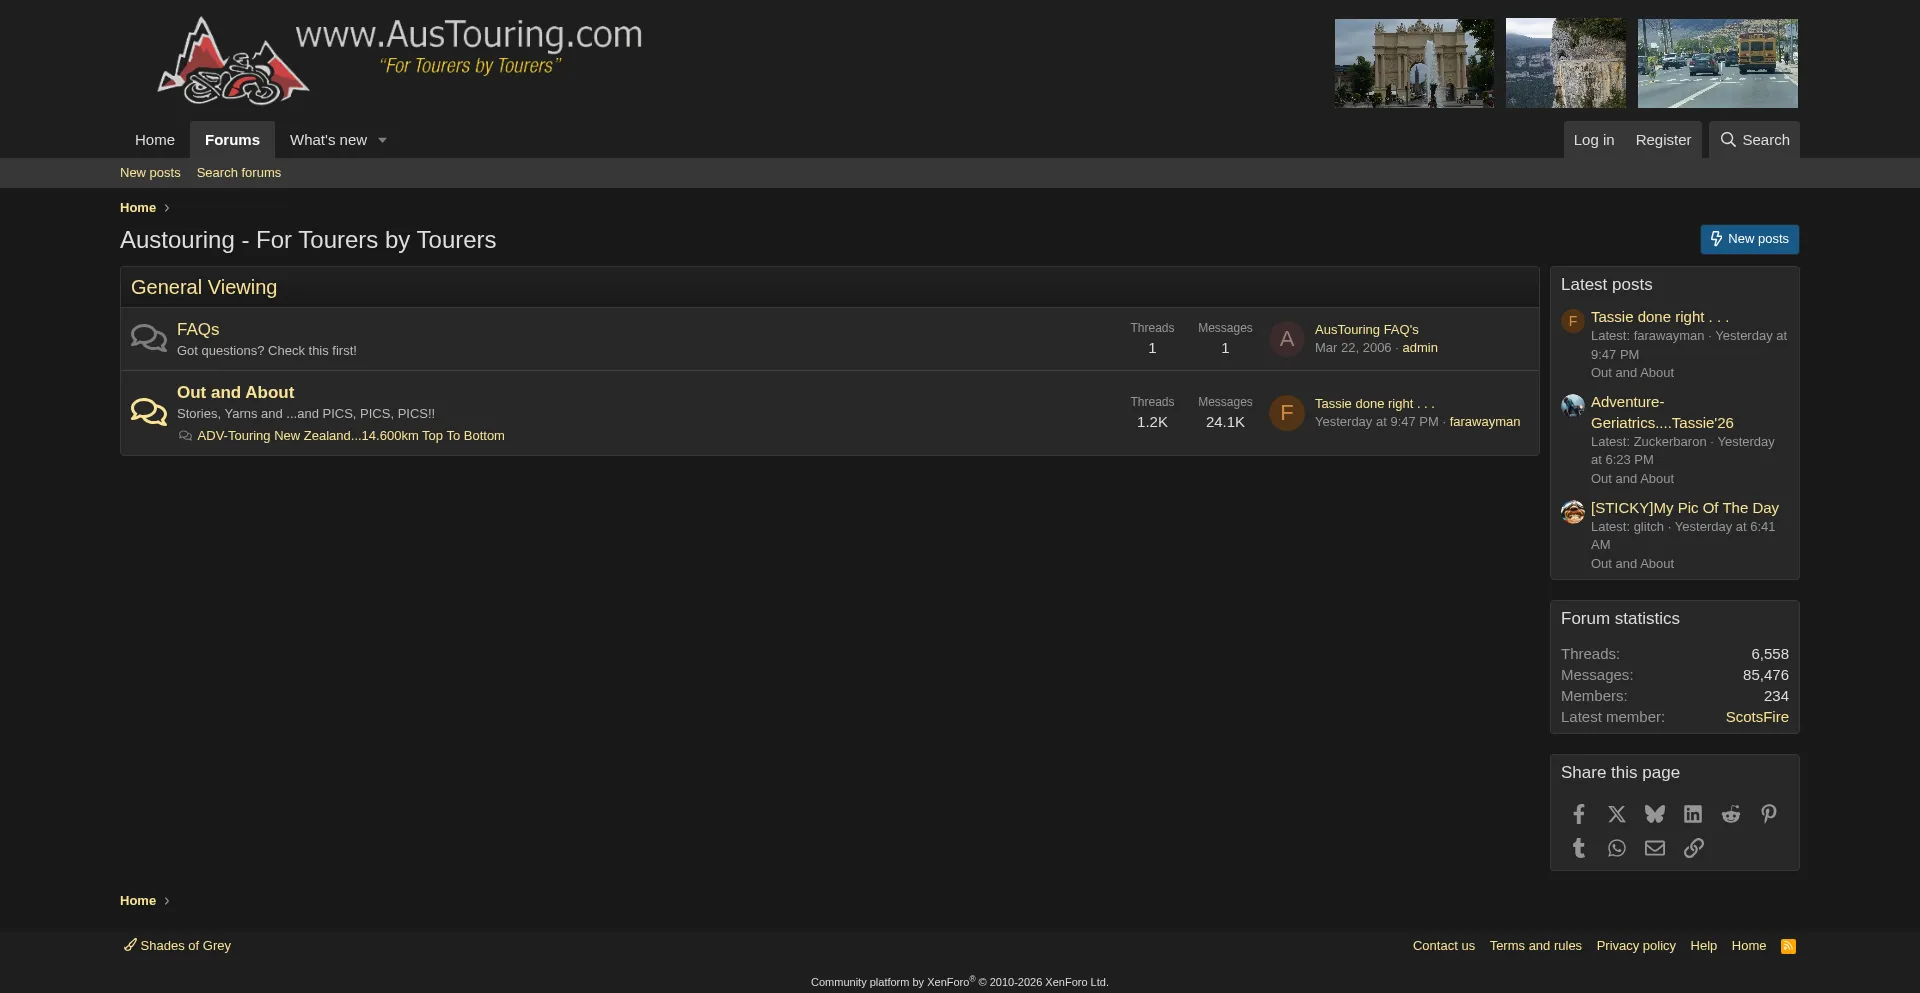Open farawayman's avatar in Out and About row

click(x=1286, y=413)
